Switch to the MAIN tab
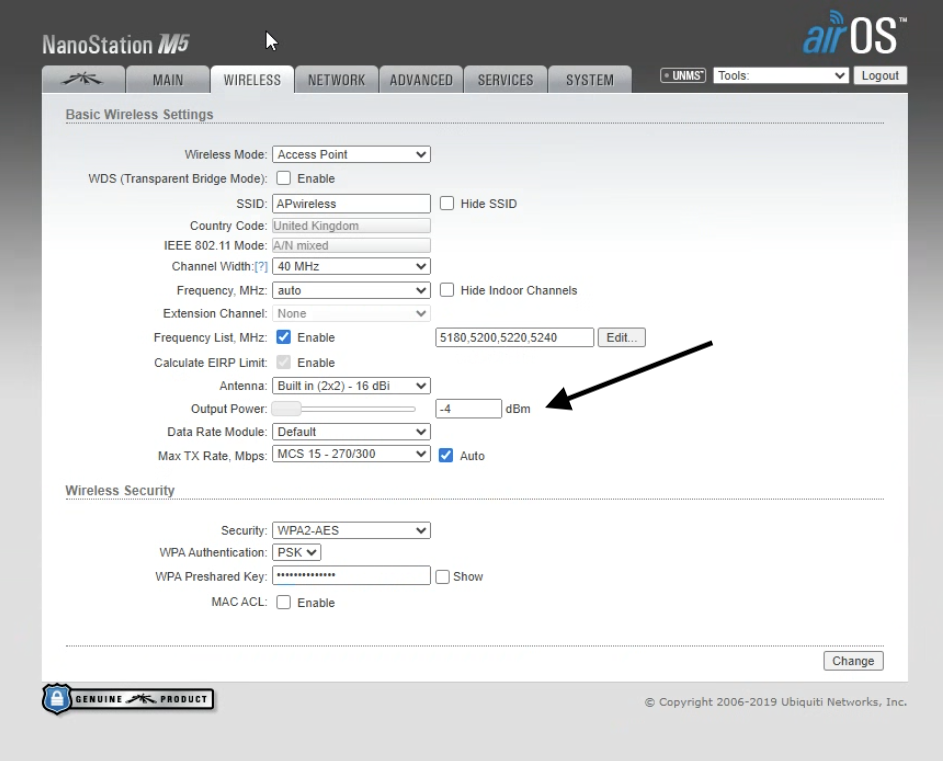Screen dimensions: 943x761 (167, 79)
